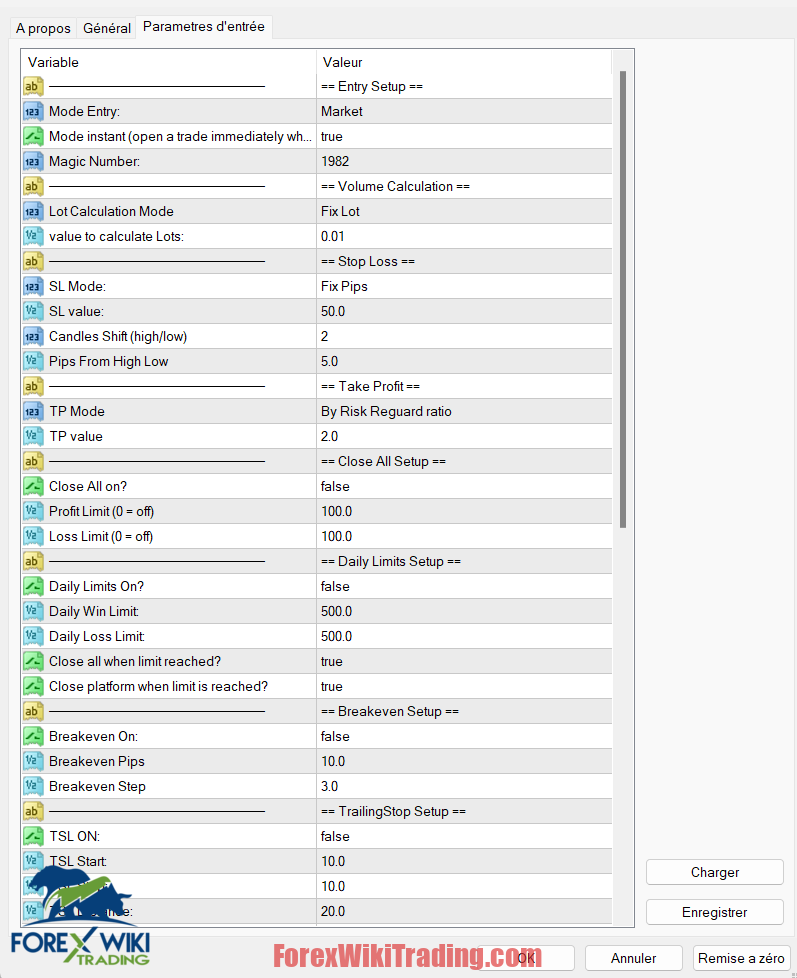Viewport: 797px width, 978px height.
Task: Select the '== Breakeven Setup ==' value
Action: (465, 712)
